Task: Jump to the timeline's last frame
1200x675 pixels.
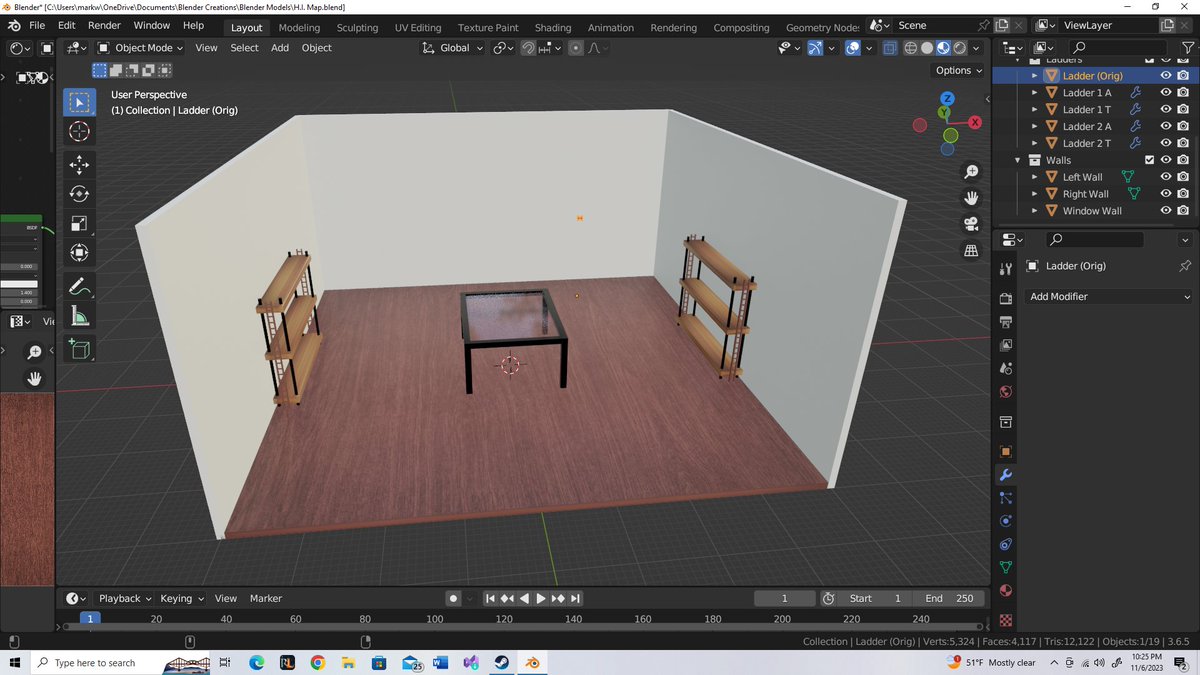Action: (576, 598)
